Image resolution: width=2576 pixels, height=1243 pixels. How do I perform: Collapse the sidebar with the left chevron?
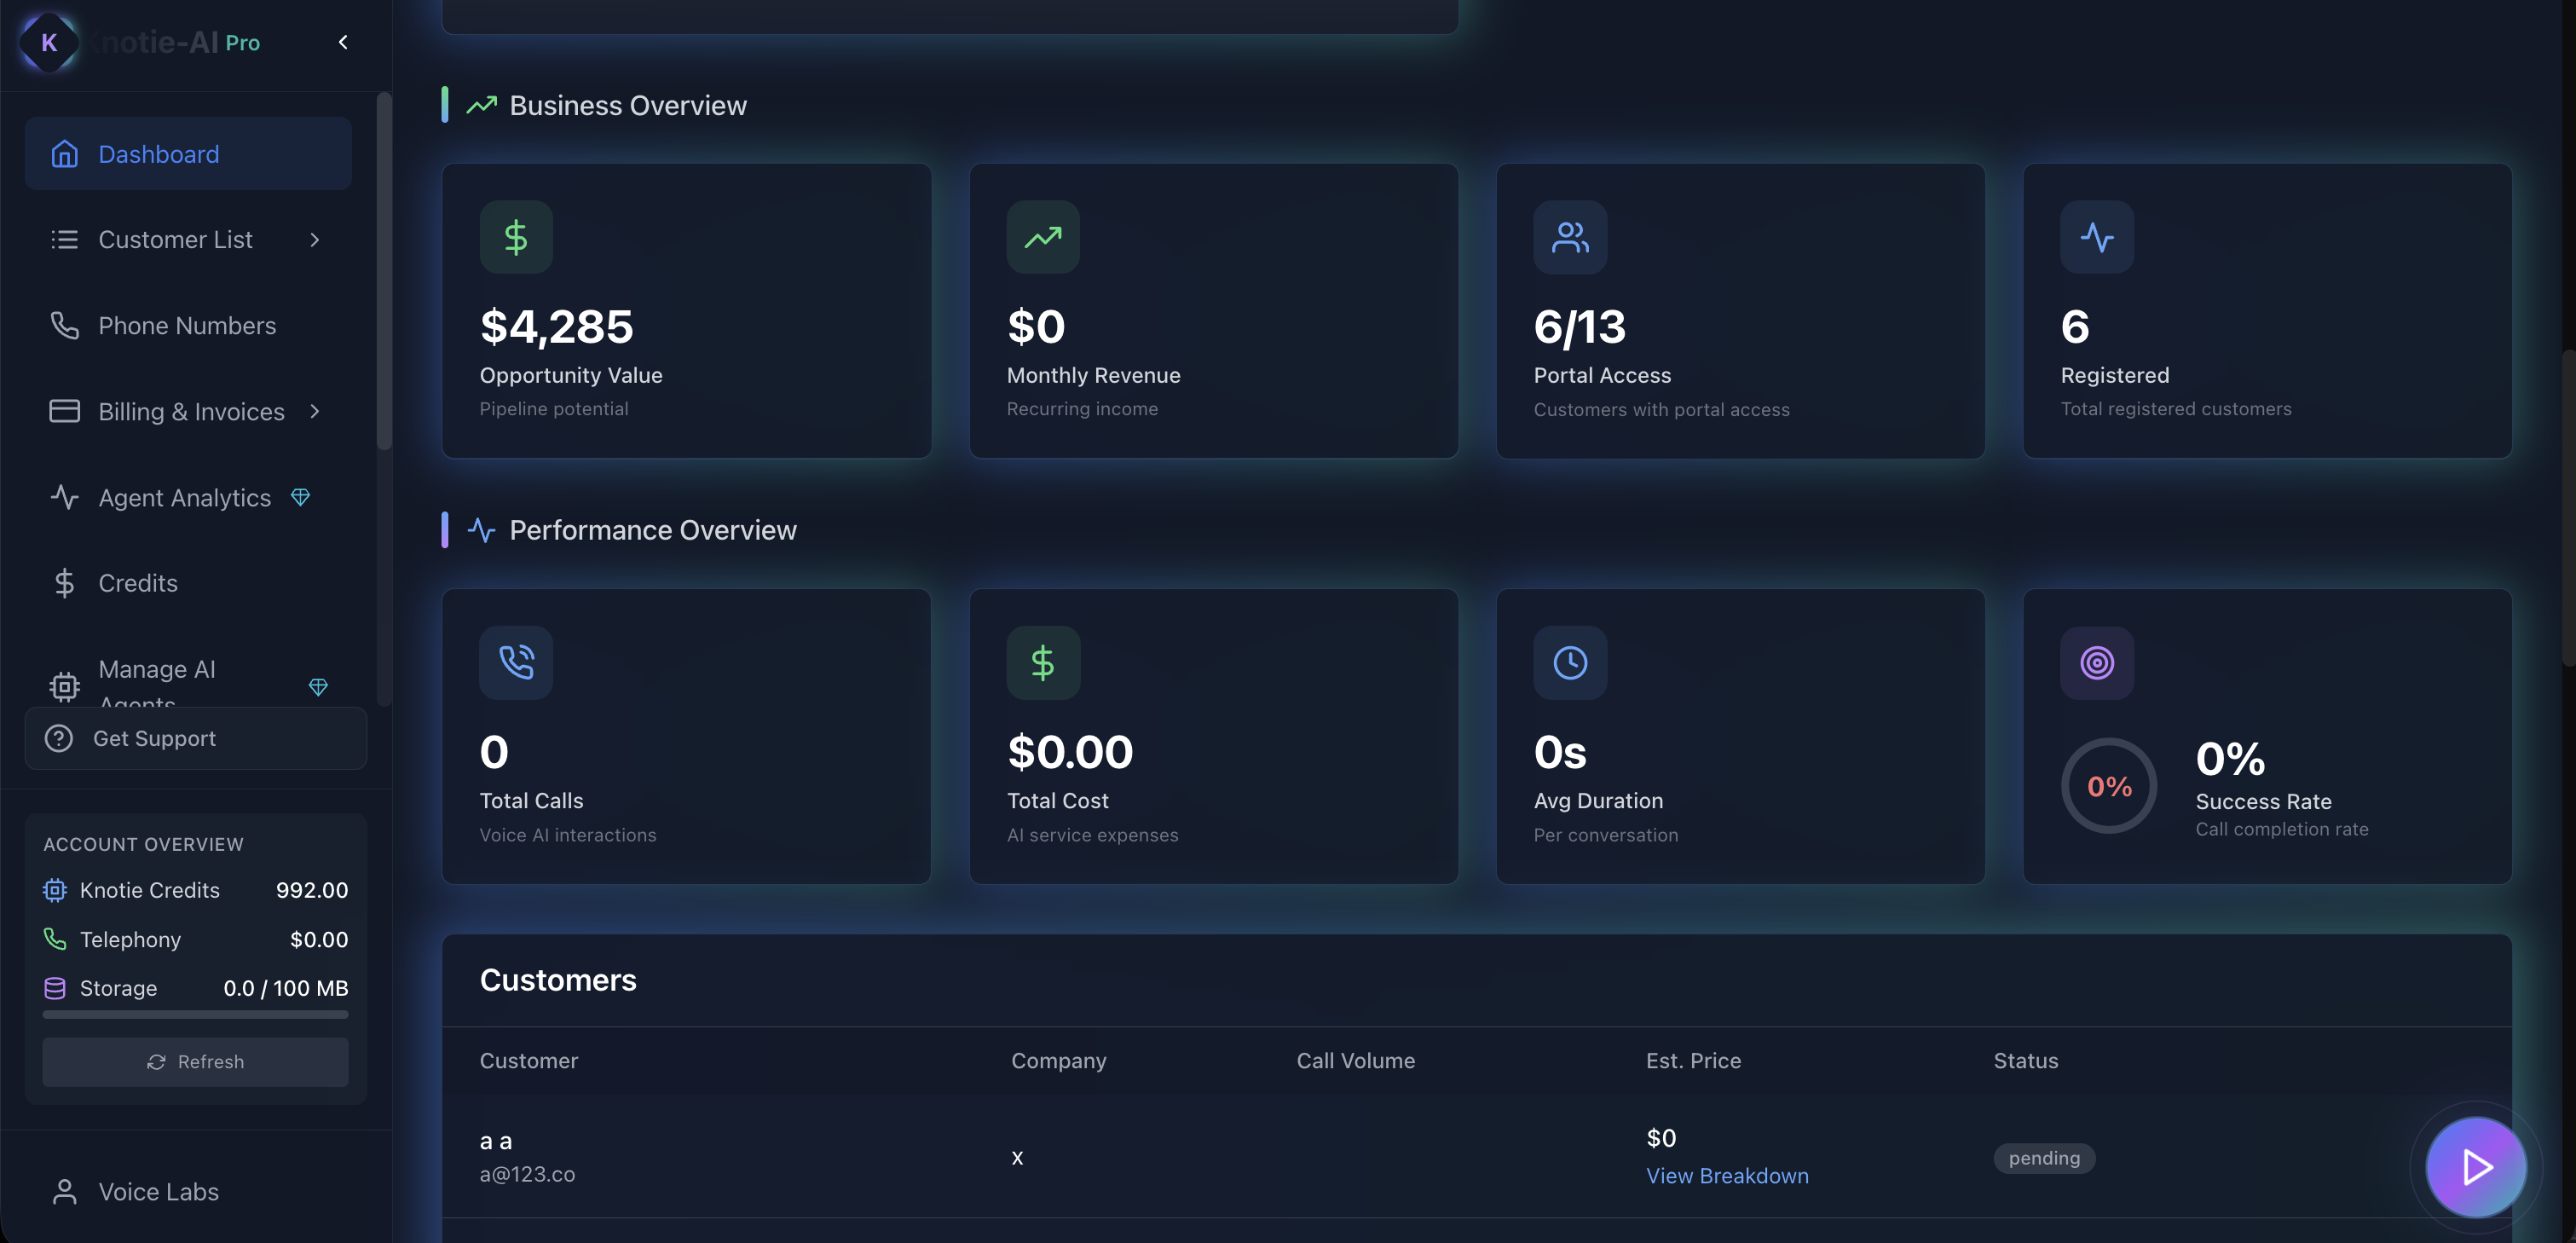(x=343, y=42)
